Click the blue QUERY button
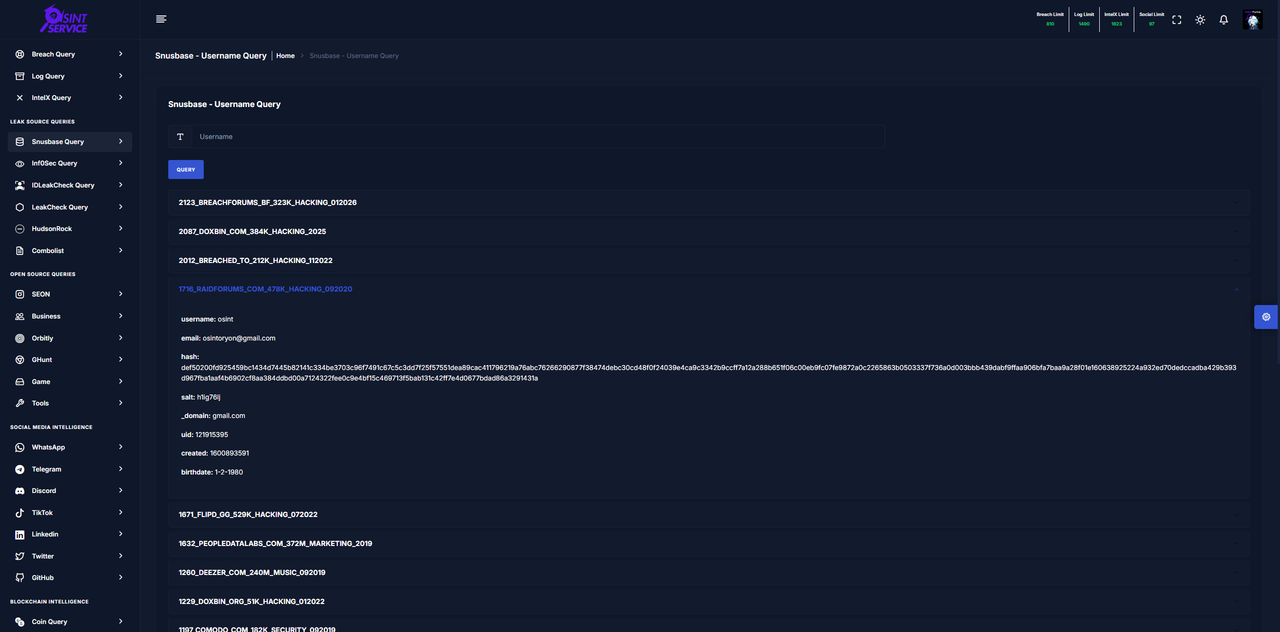The height and width of the screenshot is (632, 1280). coord(186,170)
